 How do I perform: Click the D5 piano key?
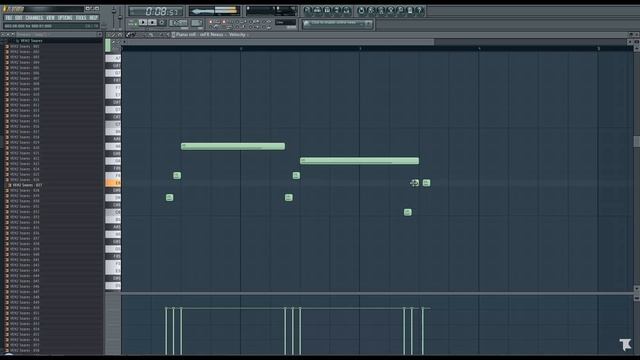pos(113,286)
